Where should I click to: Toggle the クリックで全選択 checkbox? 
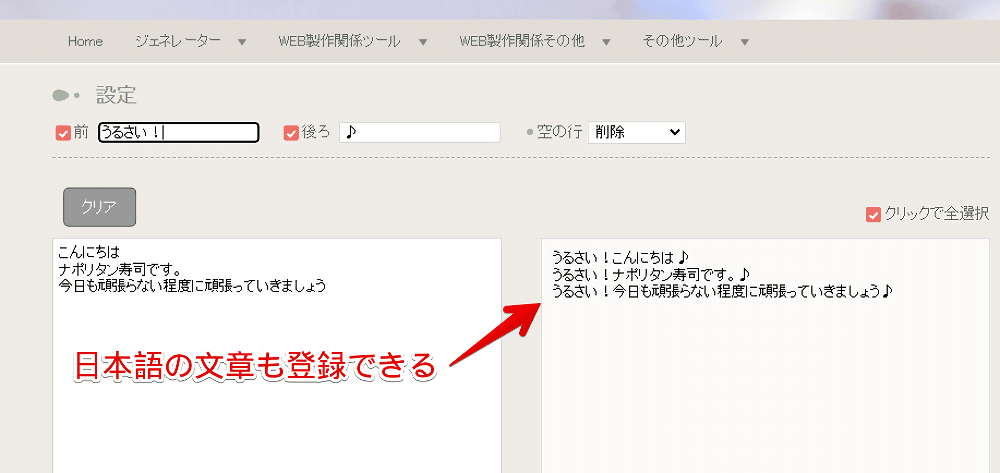tap(873, 215)
